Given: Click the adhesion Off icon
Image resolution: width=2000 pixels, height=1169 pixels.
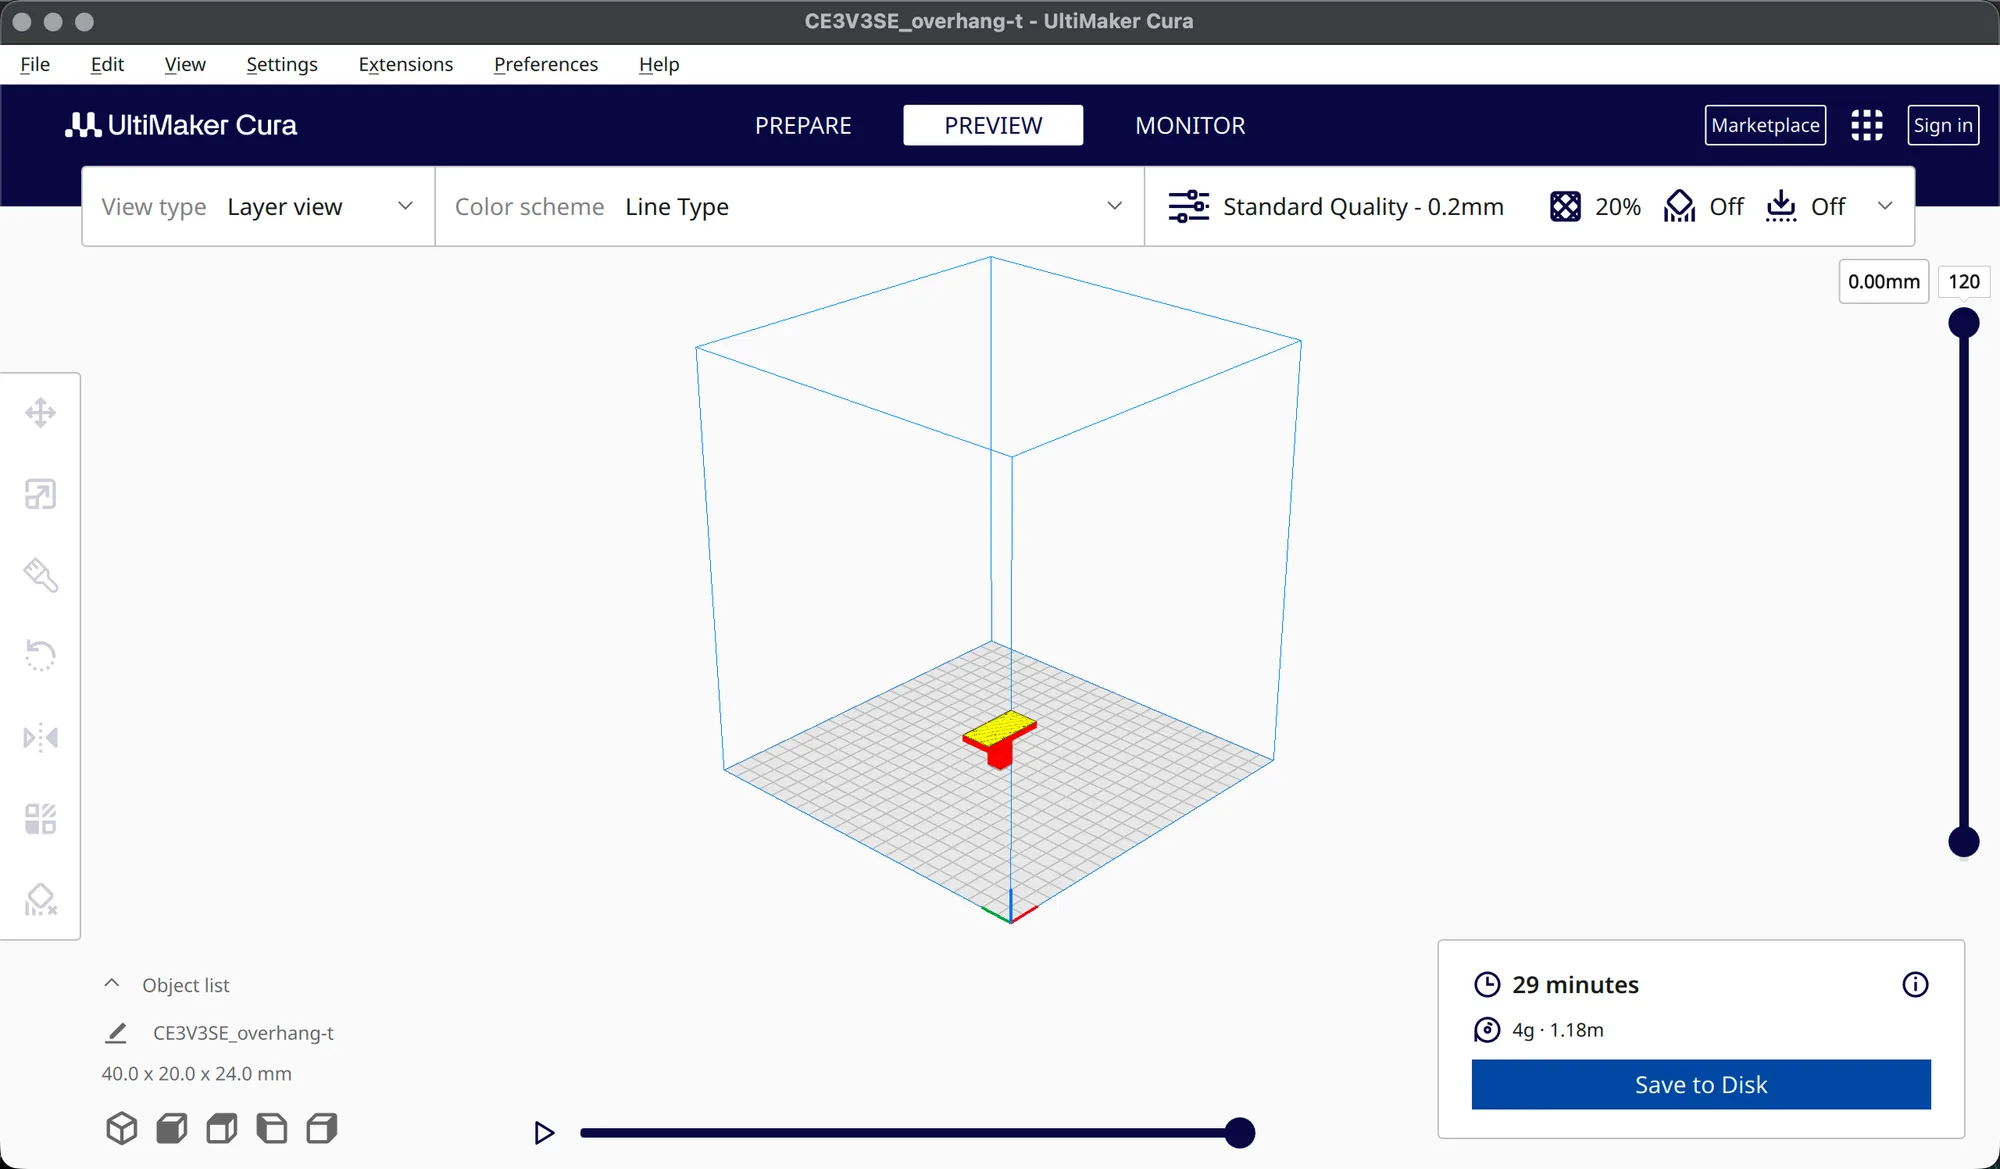Looking at the screenshot, I should [x=1781, y=207].
